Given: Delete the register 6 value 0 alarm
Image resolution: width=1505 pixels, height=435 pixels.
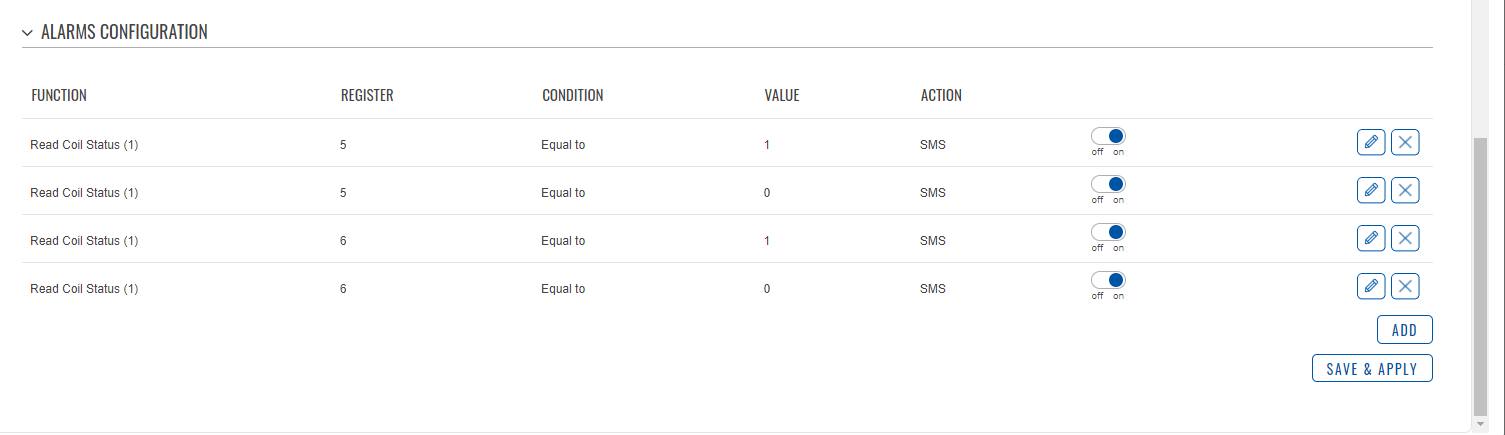Looking at the screenshot, I should click(x=1405, y=286).
